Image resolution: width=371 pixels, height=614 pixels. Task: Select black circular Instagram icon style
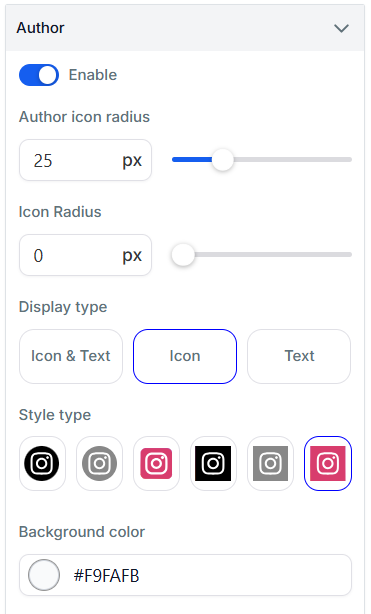(42, 463)
